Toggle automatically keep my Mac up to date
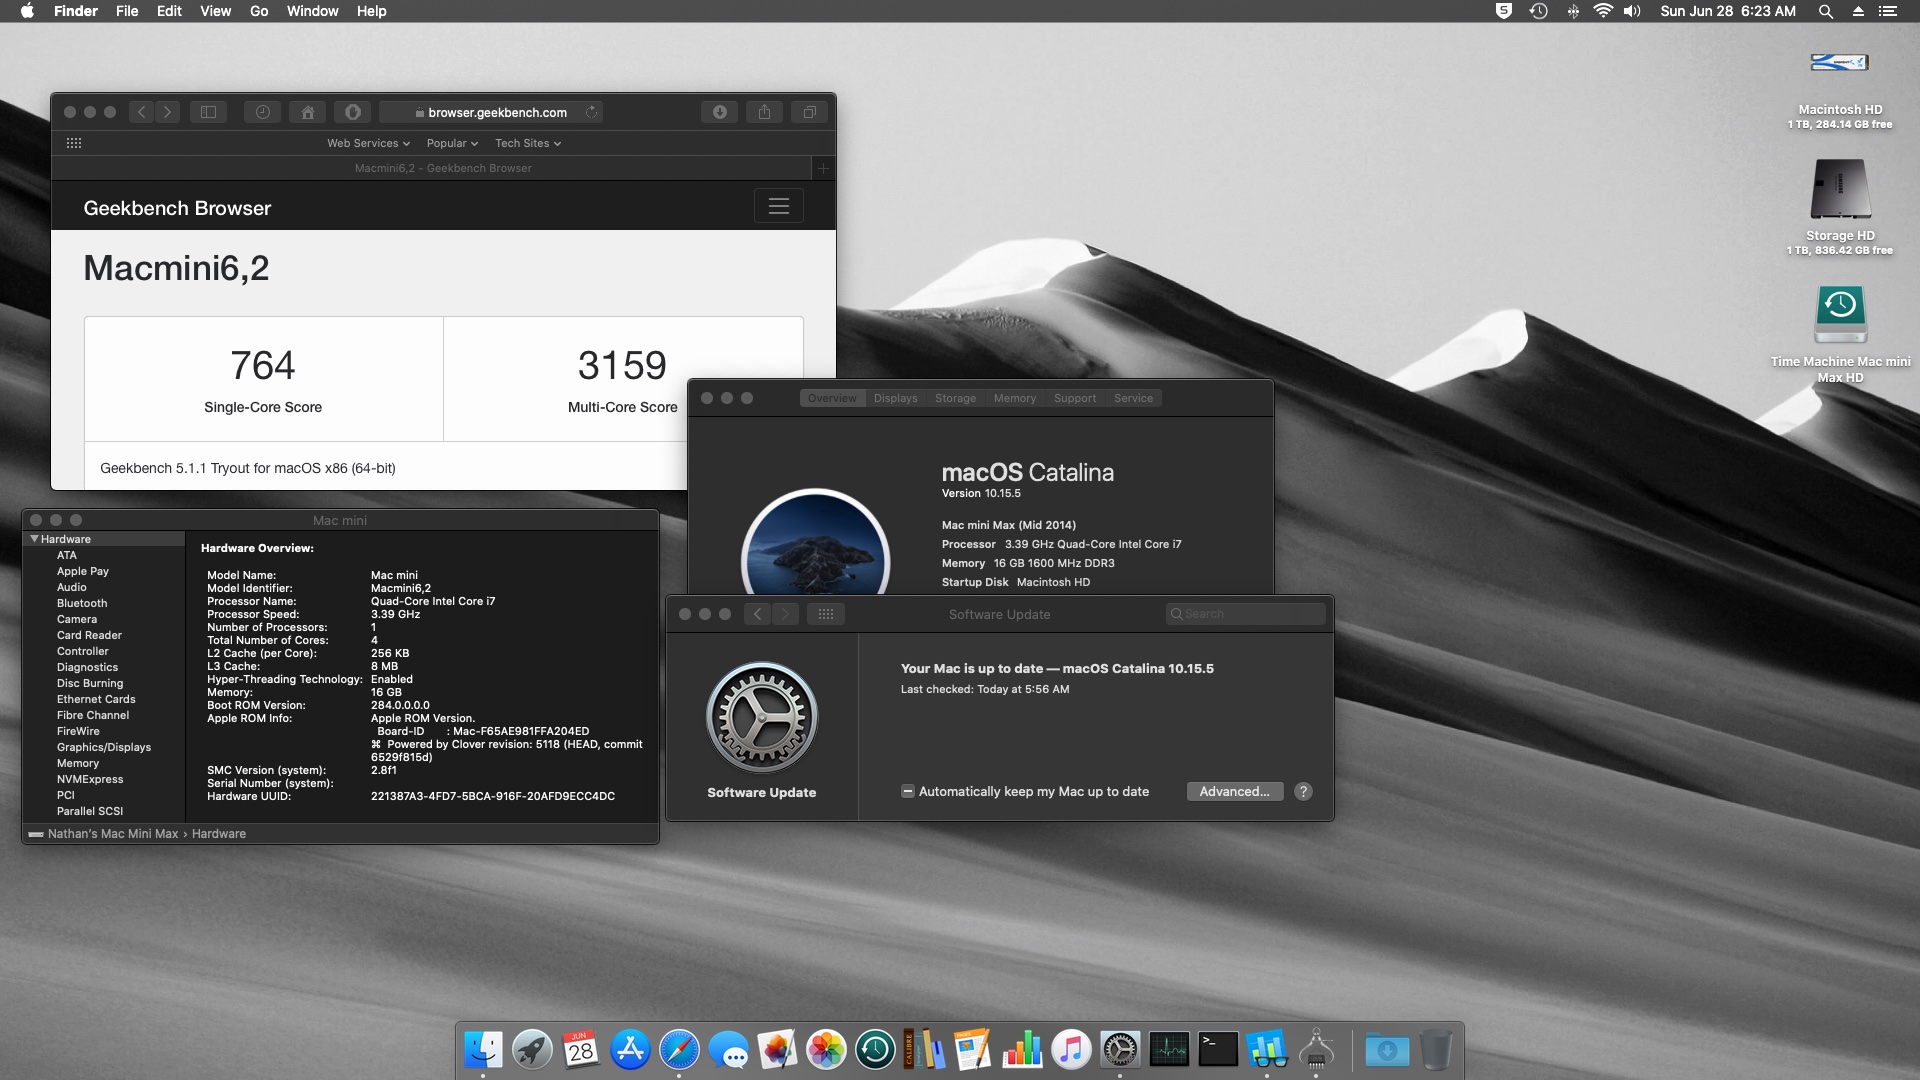1920x1080 pixels. (908, 791)
